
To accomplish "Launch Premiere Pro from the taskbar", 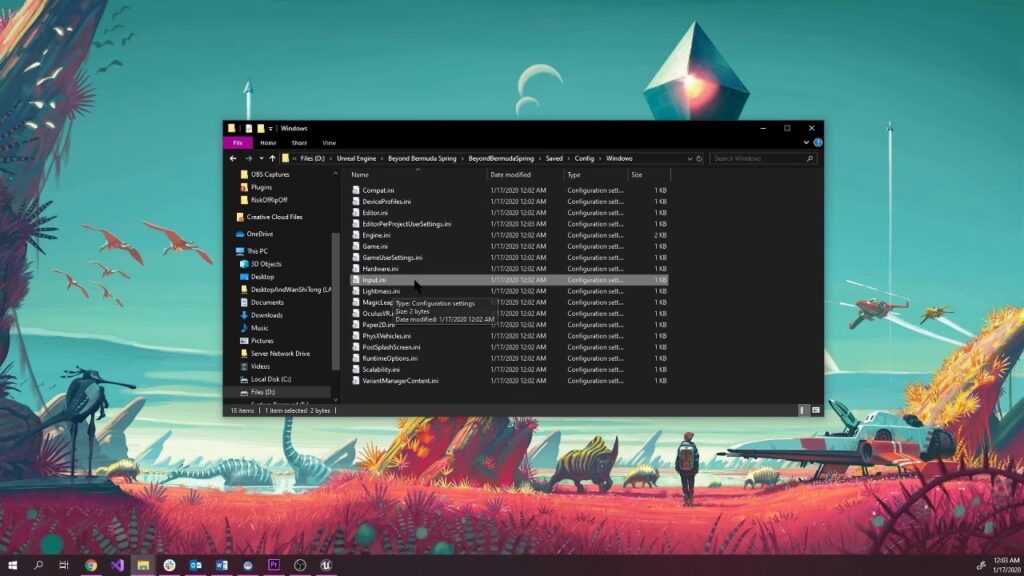I will (273, 565).
